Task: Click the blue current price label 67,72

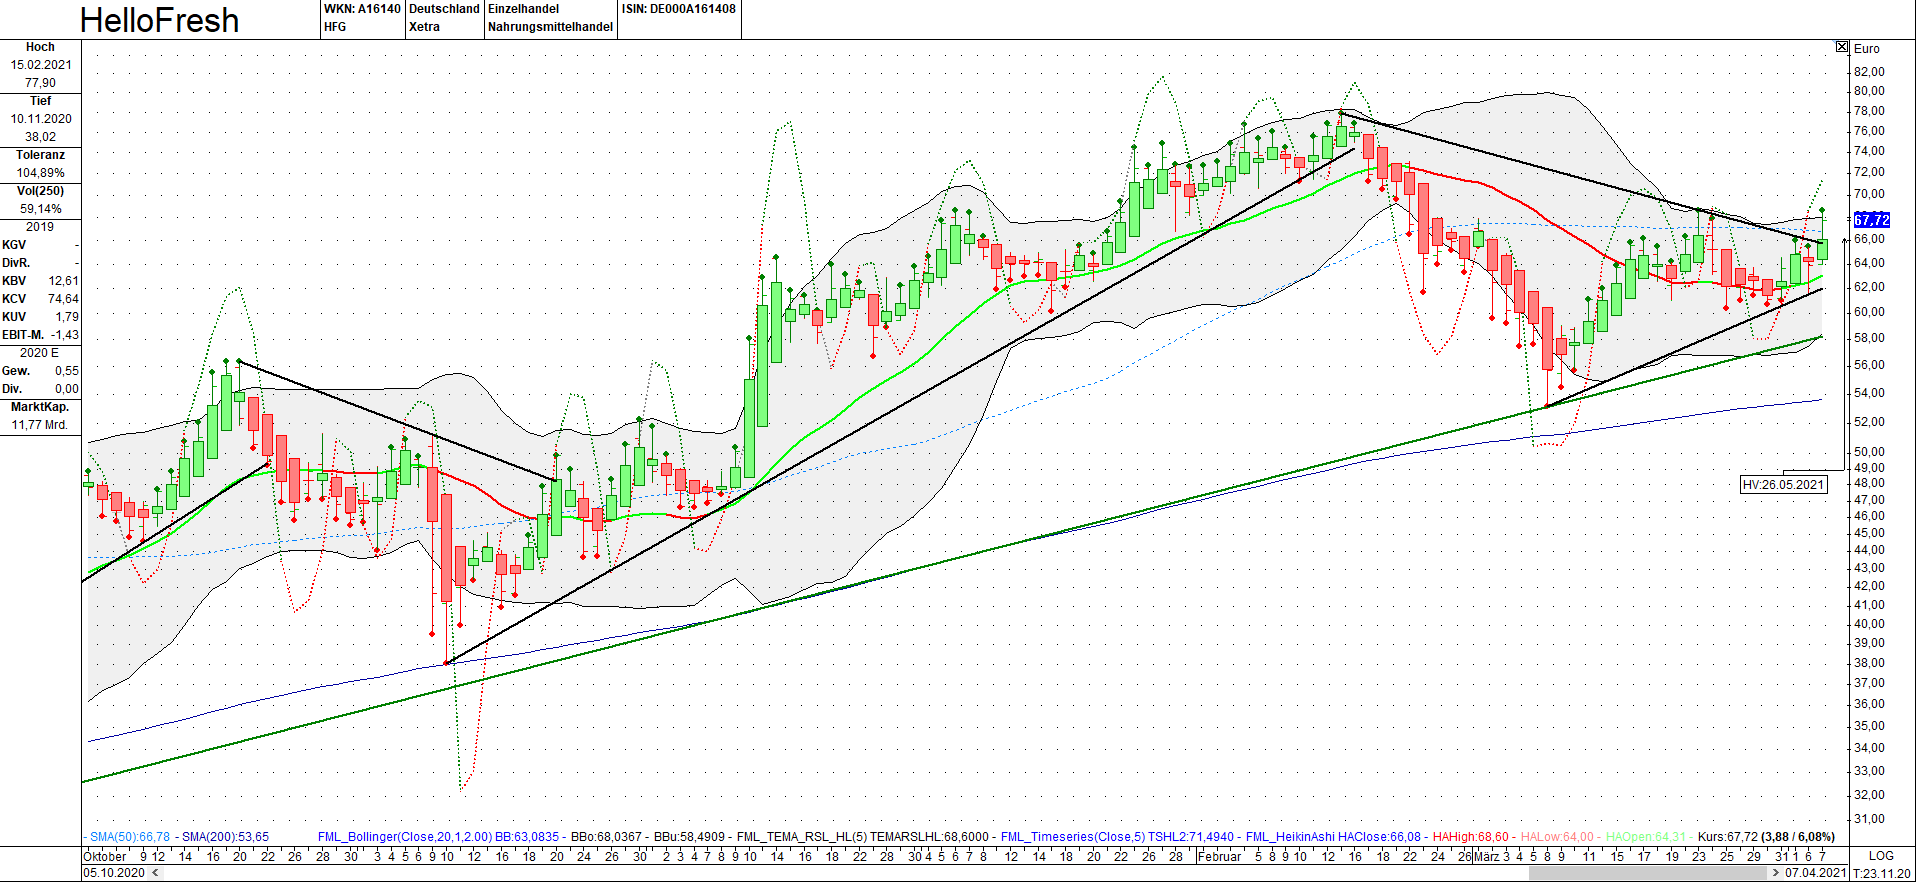Action: click(1871, 220)
